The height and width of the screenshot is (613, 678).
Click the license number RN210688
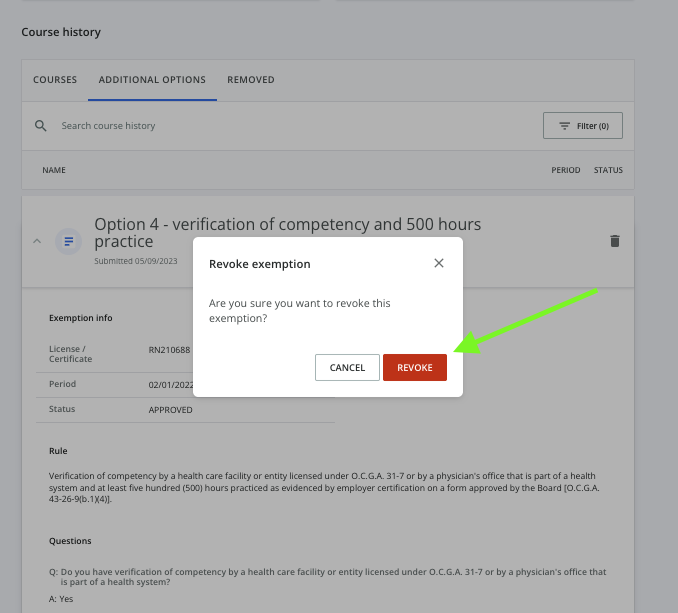(x=168, y=351)
